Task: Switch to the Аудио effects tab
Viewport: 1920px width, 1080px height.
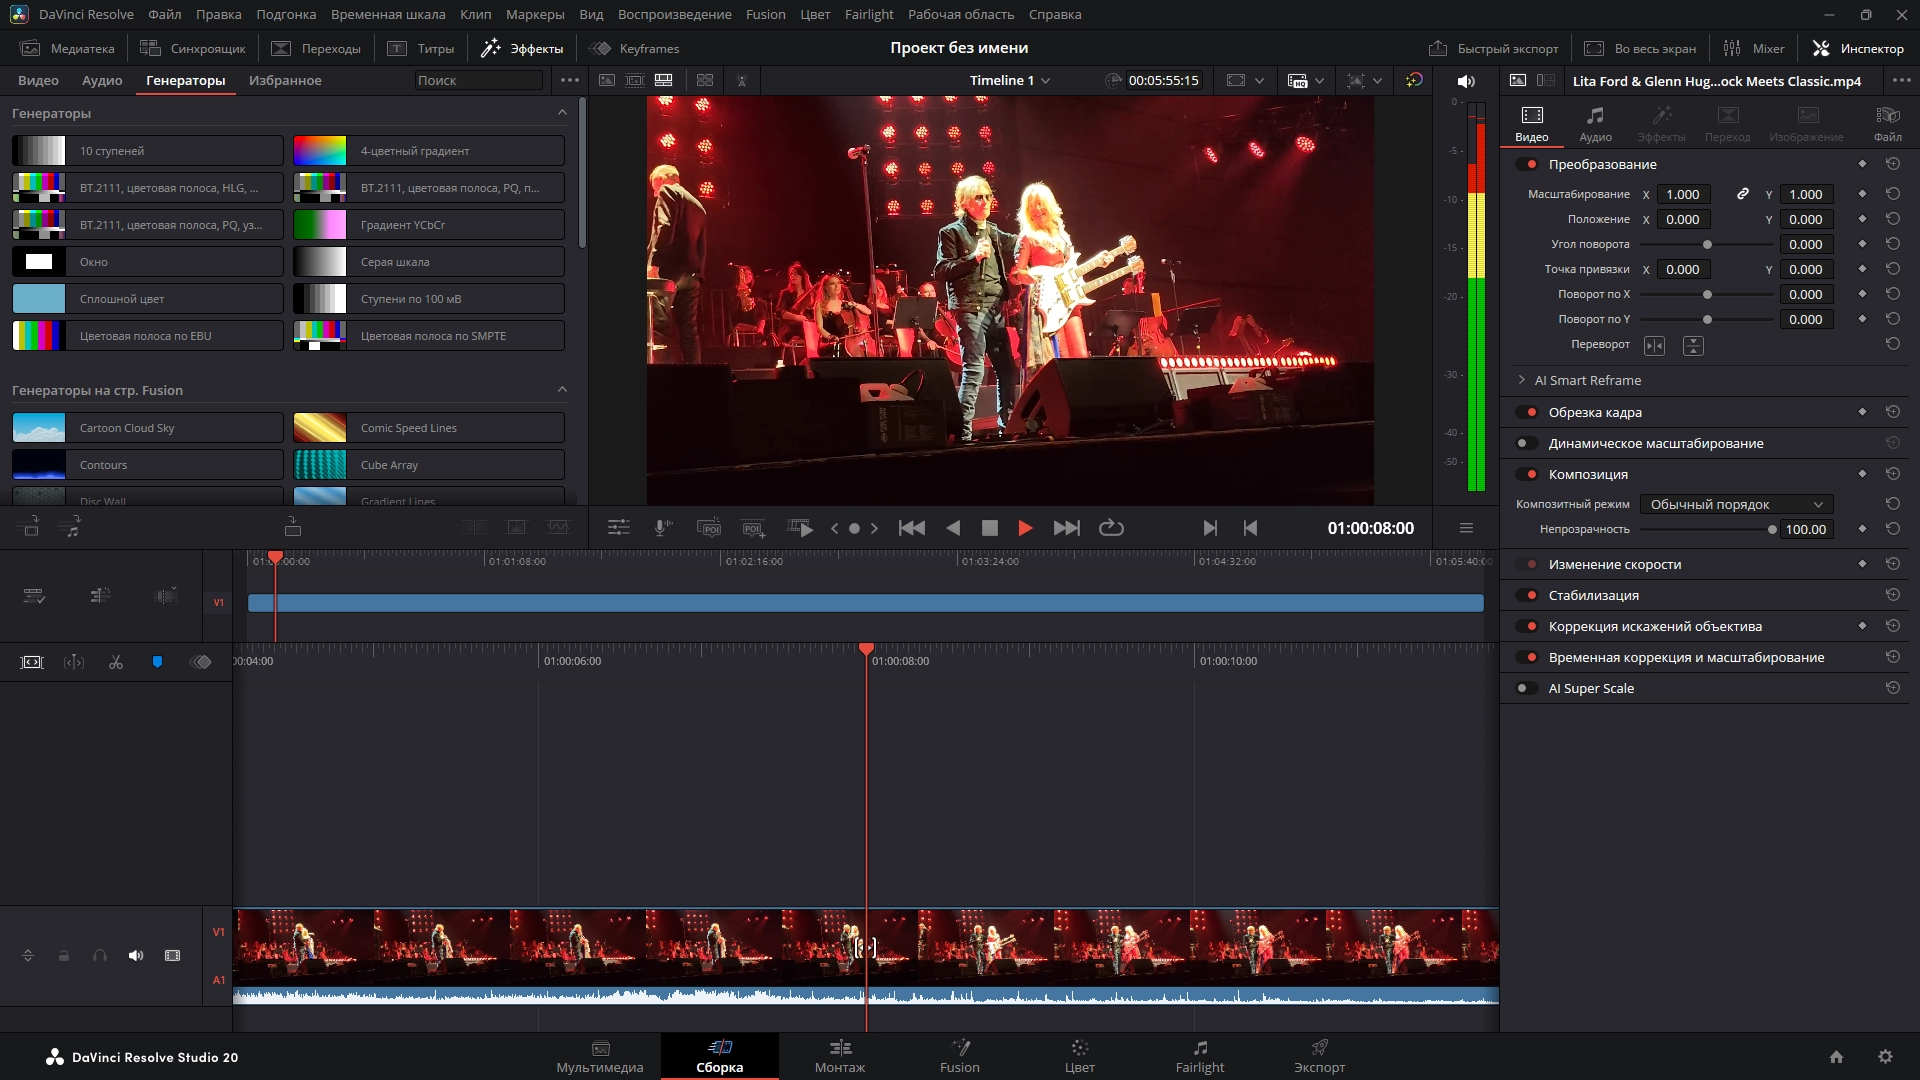Action: [102, 80]
